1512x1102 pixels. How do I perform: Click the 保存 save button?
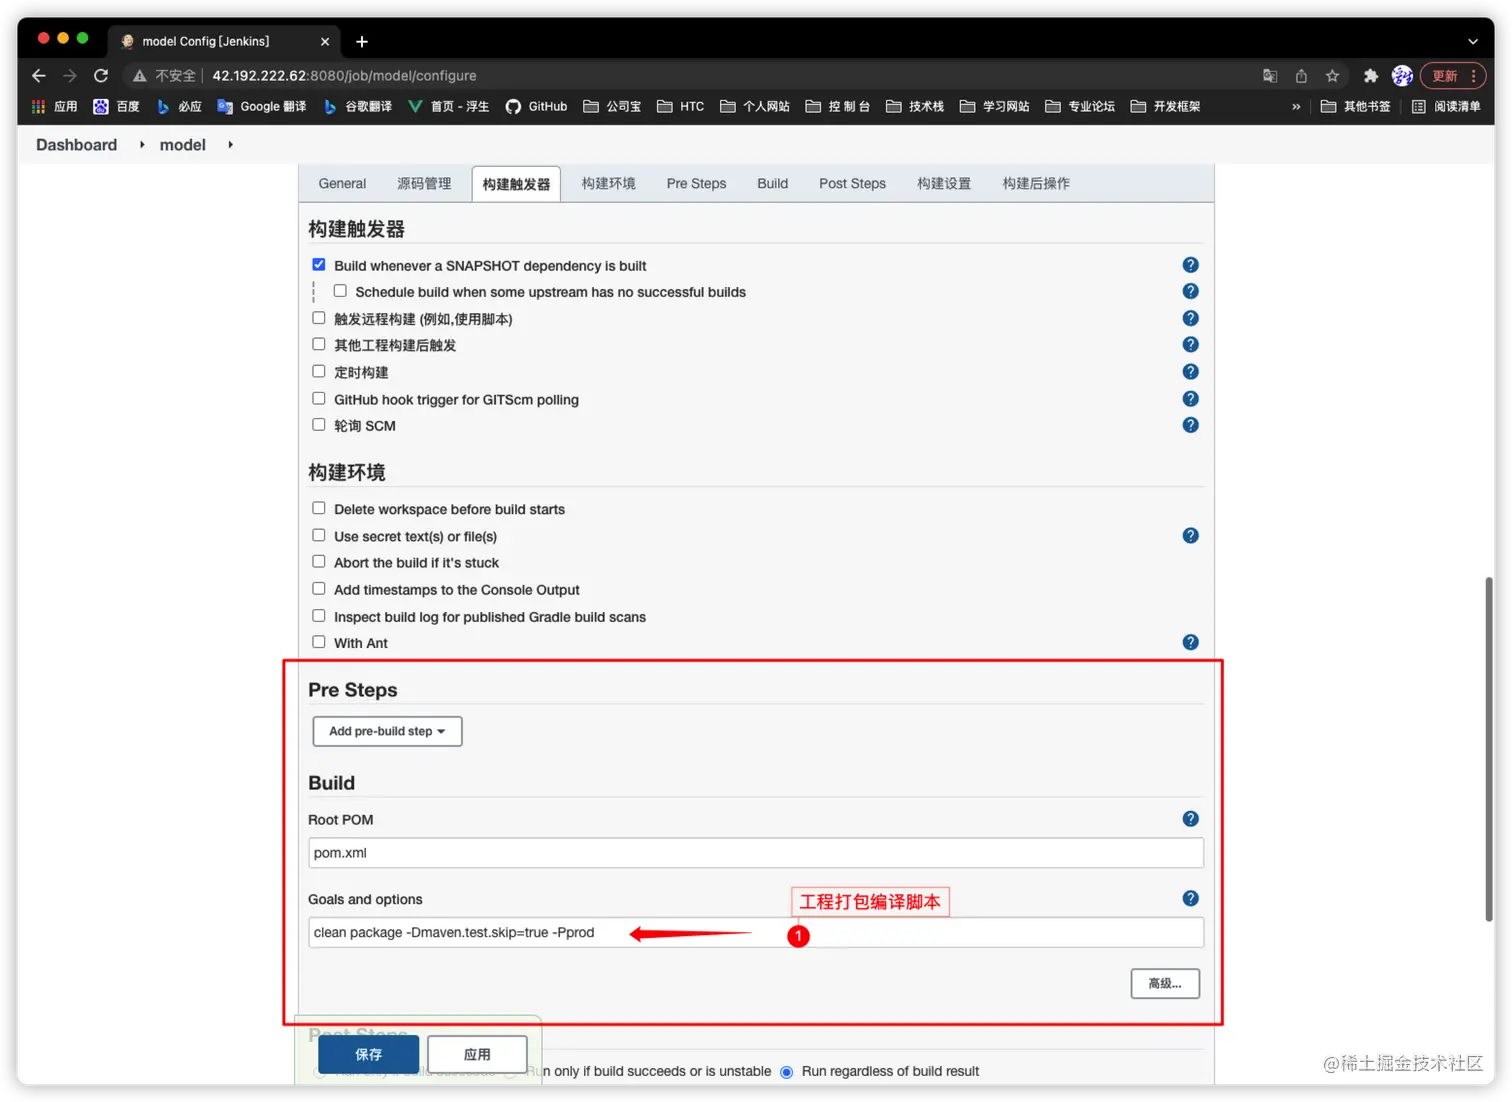click(x=369, y=1054)
